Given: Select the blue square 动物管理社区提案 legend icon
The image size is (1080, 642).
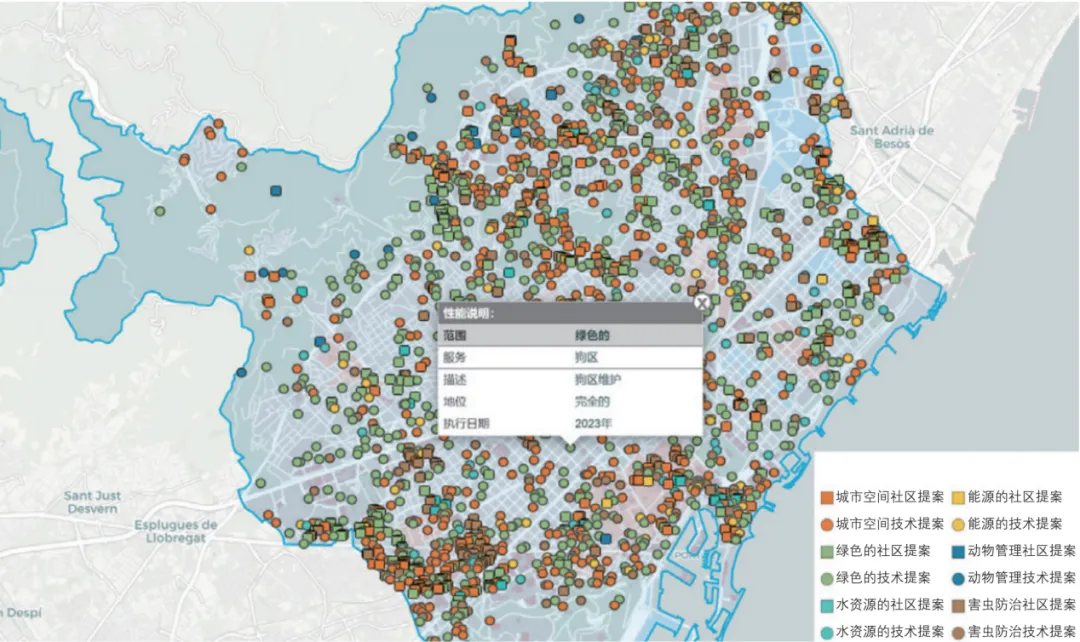Looking at the screenshot, I should 957,551.
